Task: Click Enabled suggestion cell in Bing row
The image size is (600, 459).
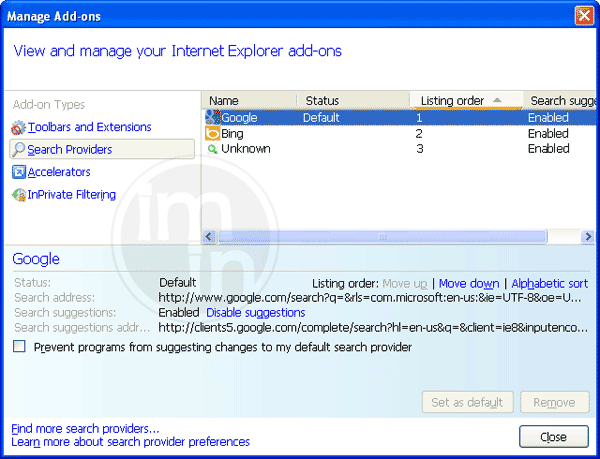Action: point(548,133)
